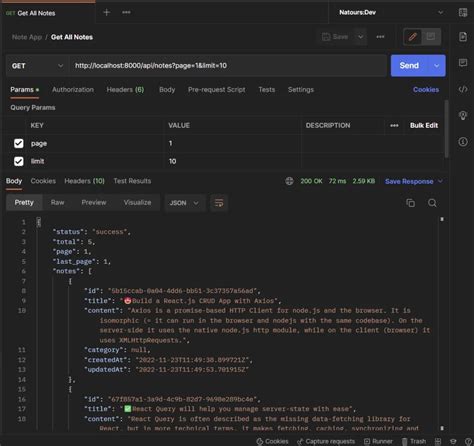Click the 2.59 KB response size
Screen dimensions: 474x446
click(x=364, y=181)
